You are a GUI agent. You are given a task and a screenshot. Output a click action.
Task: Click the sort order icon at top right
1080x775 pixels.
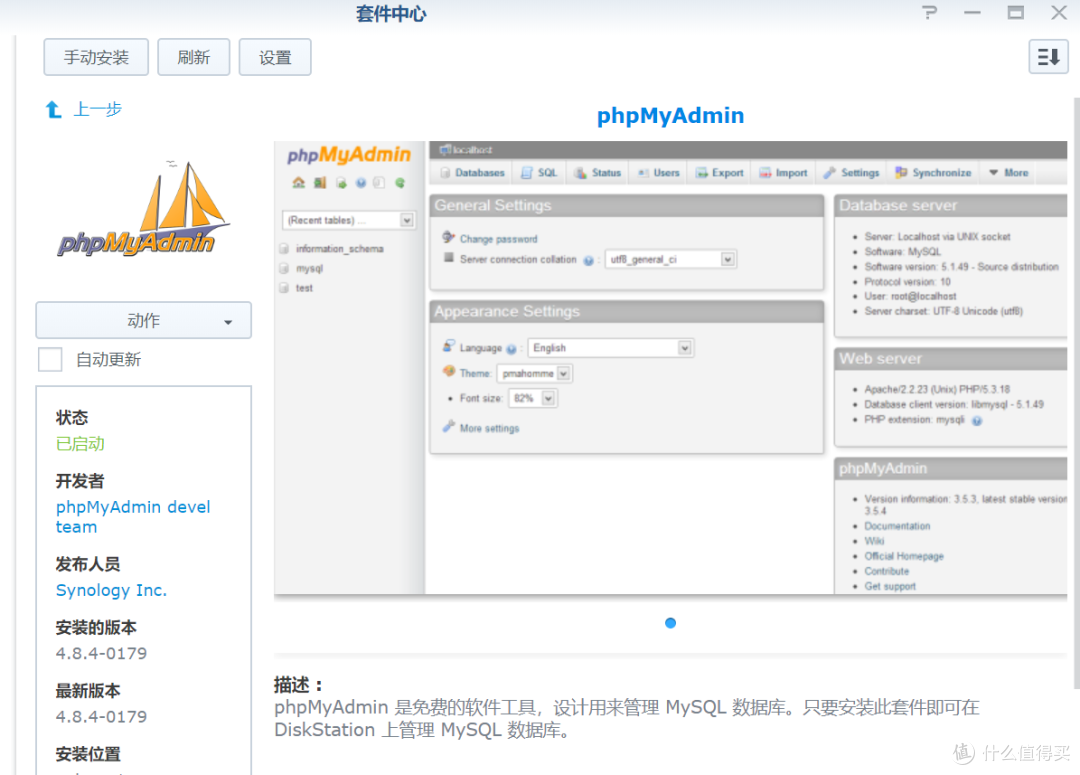pyautogui.click(x=1047, y=57)
